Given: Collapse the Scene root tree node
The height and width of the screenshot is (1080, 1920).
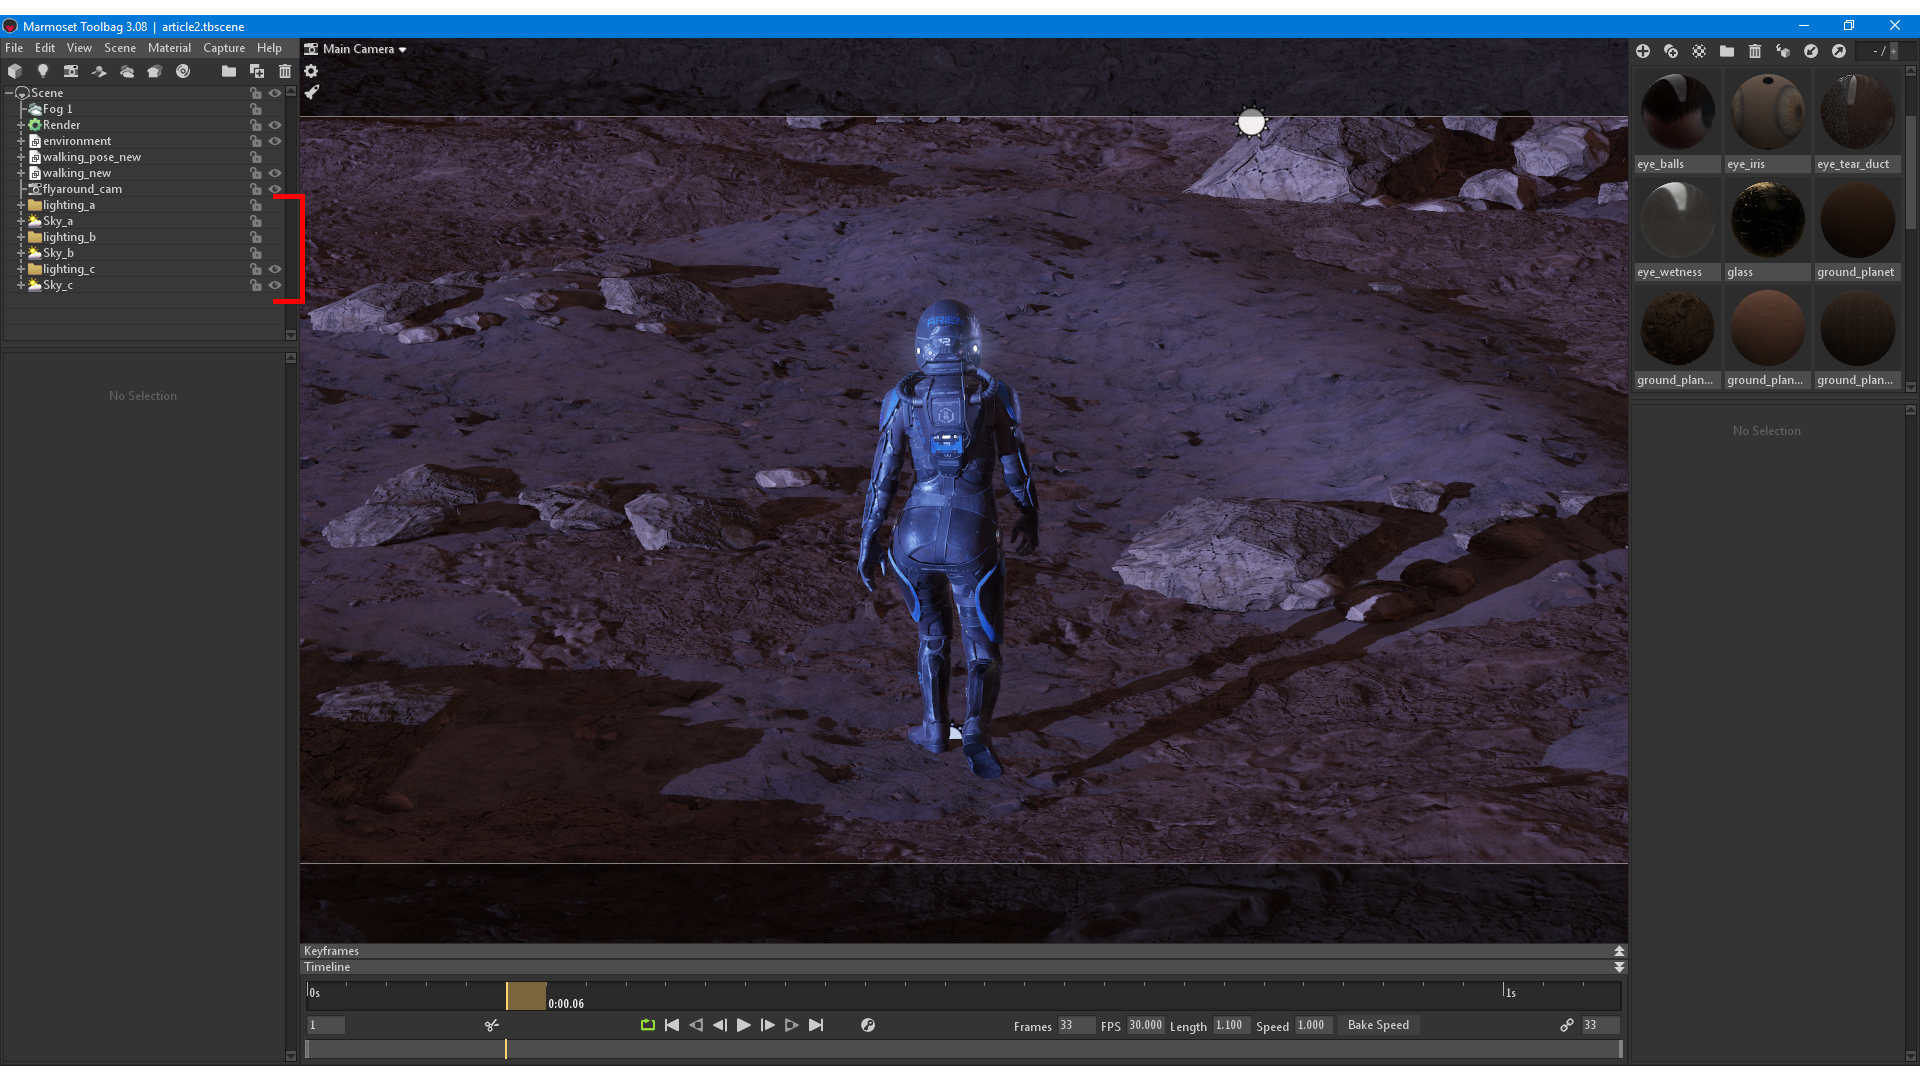Looking at the screenshot, I should 9,93.
